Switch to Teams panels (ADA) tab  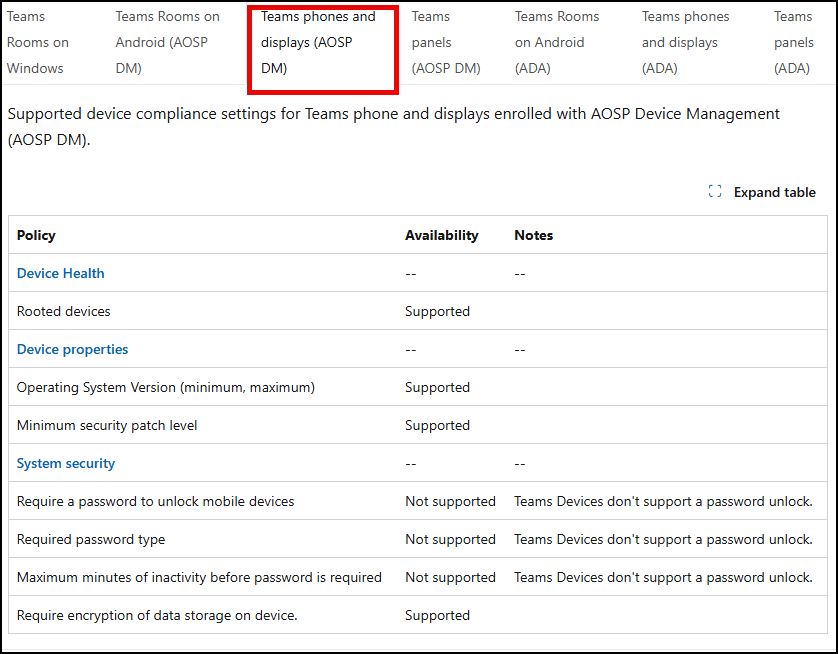(794, 42)
